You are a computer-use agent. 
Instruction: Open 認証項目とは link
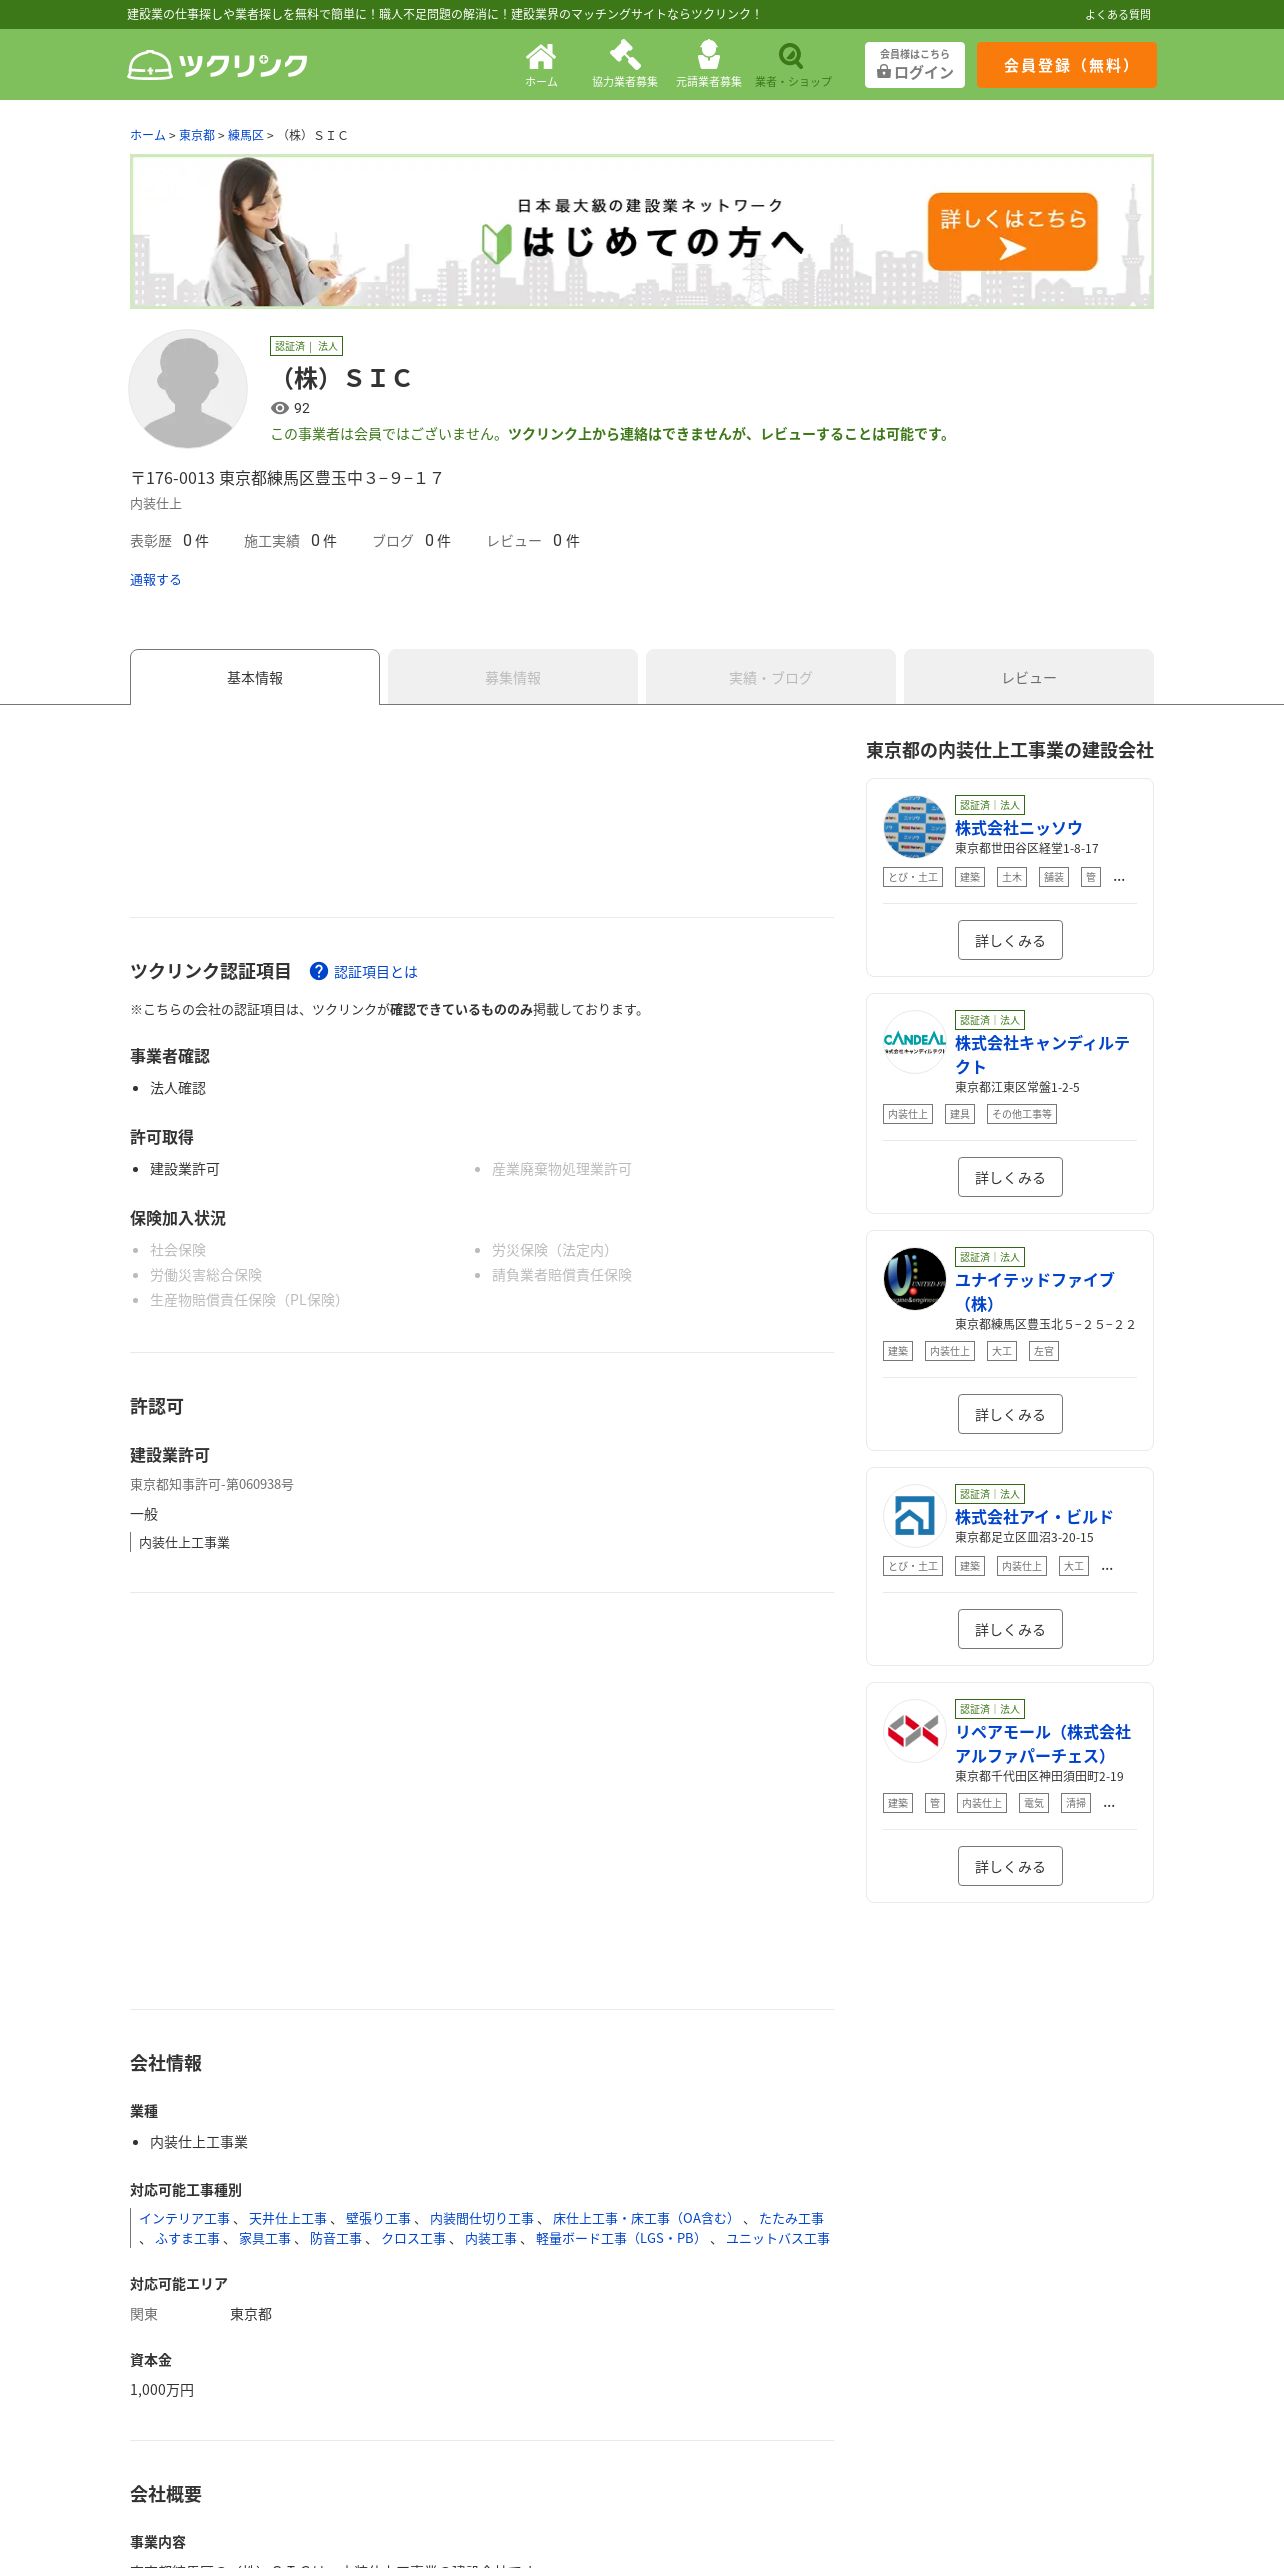pyautogui.click(x=376, y=972)
